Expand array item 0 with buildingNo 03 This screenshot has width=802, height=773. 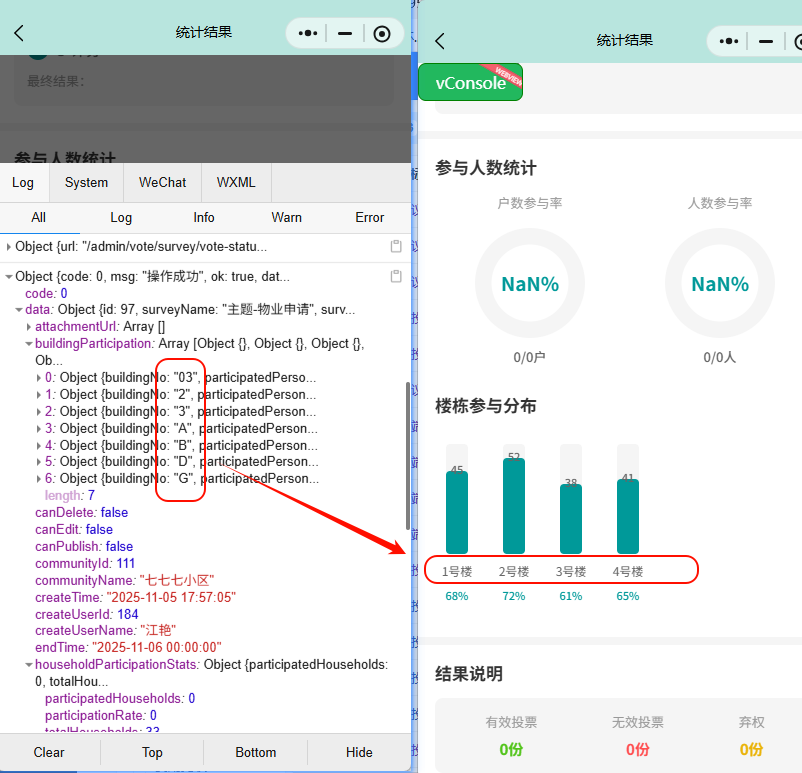pos(39,378)
